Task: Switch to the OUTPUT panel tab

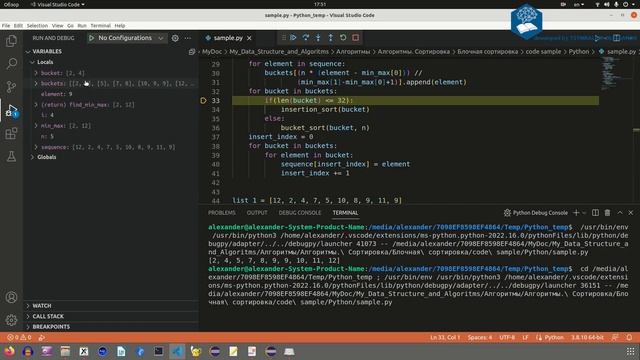Action: click(x=257, y=213)
